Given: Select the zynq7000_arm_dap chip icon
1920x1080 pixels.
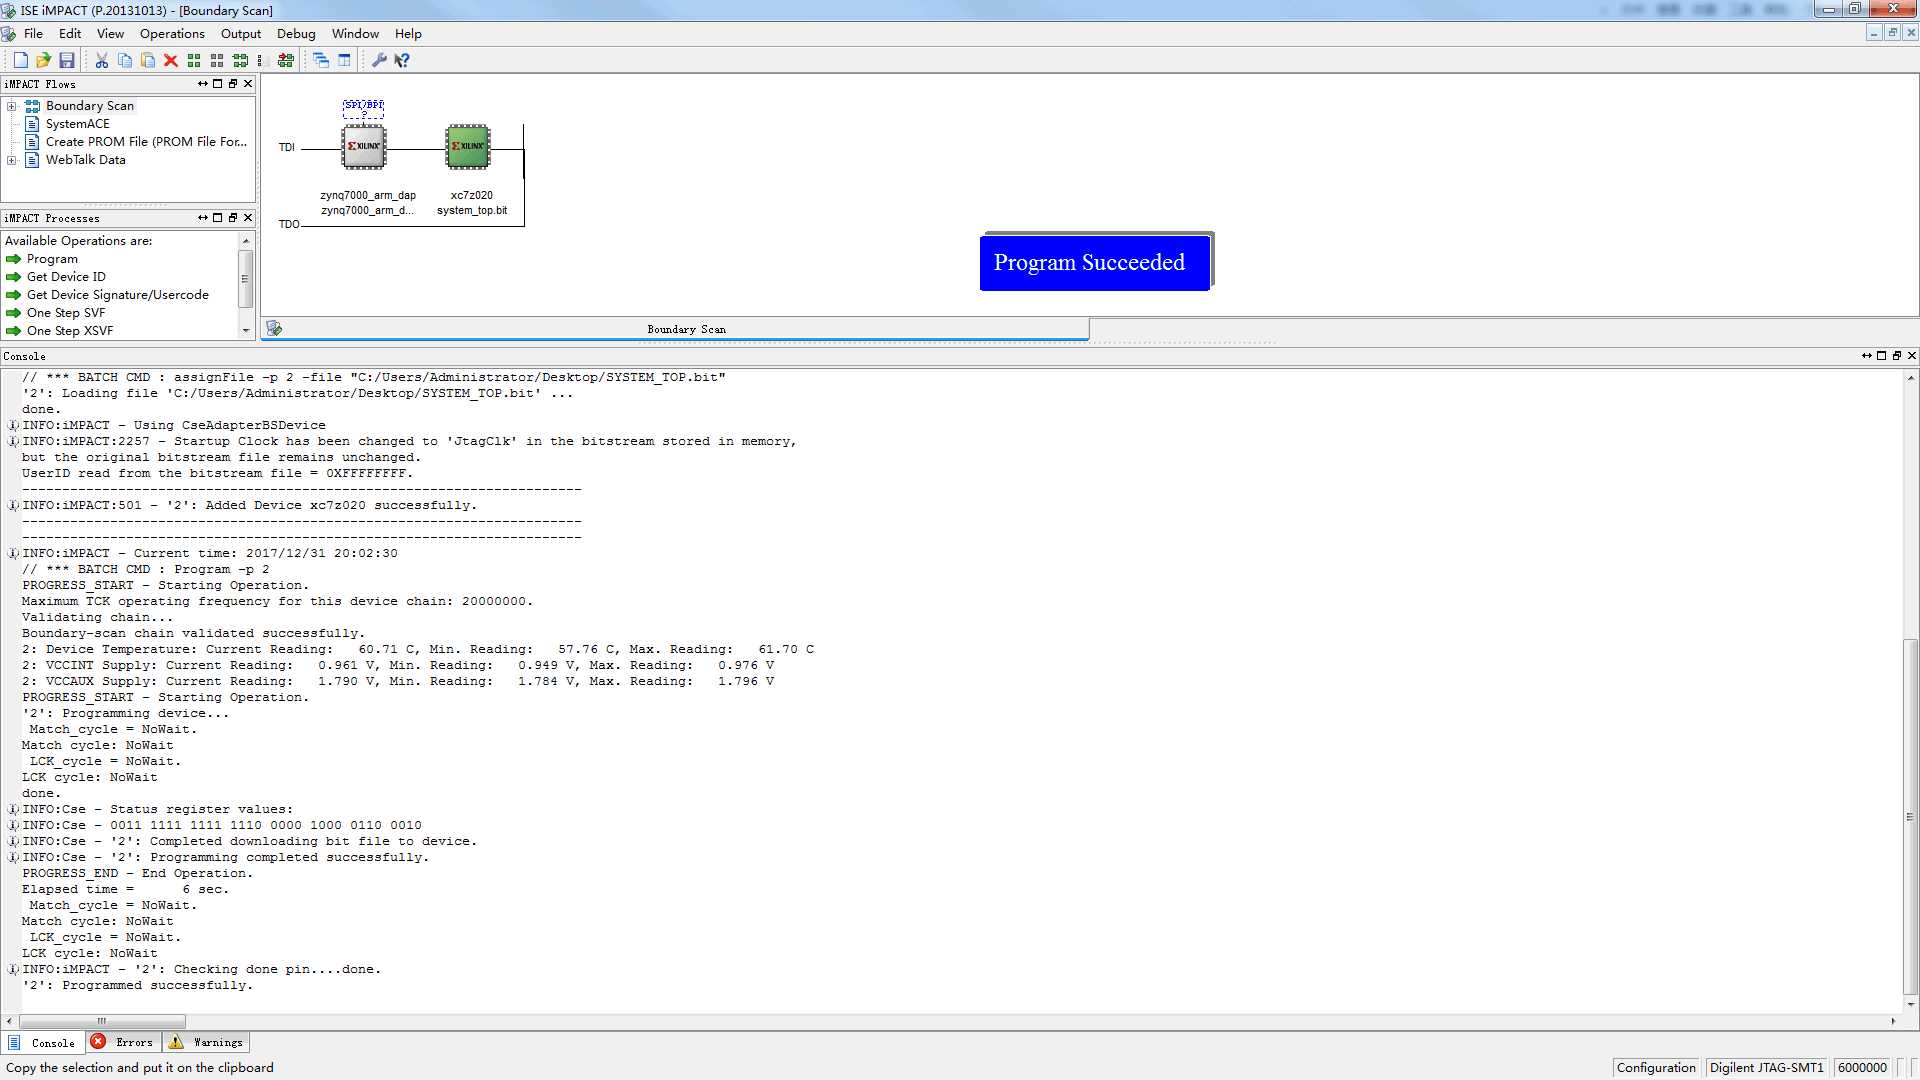Looking at the screenshot, I should pyautogui.click(x=364, y=147).
